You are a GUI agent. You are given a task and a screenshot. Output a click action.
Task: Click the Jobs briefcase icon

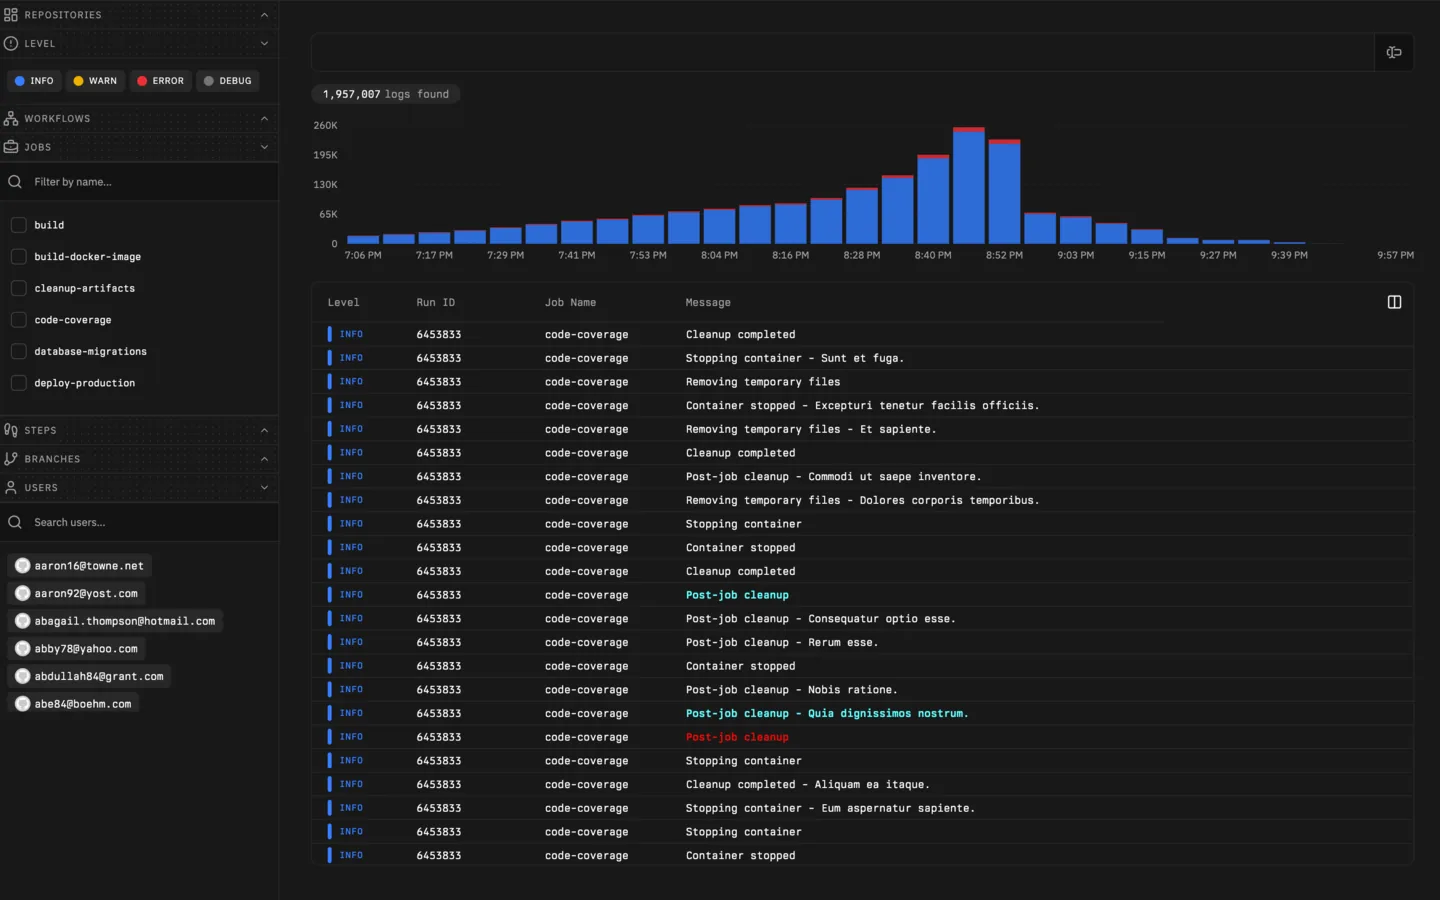pyautogui.click(x=11, y=147)
